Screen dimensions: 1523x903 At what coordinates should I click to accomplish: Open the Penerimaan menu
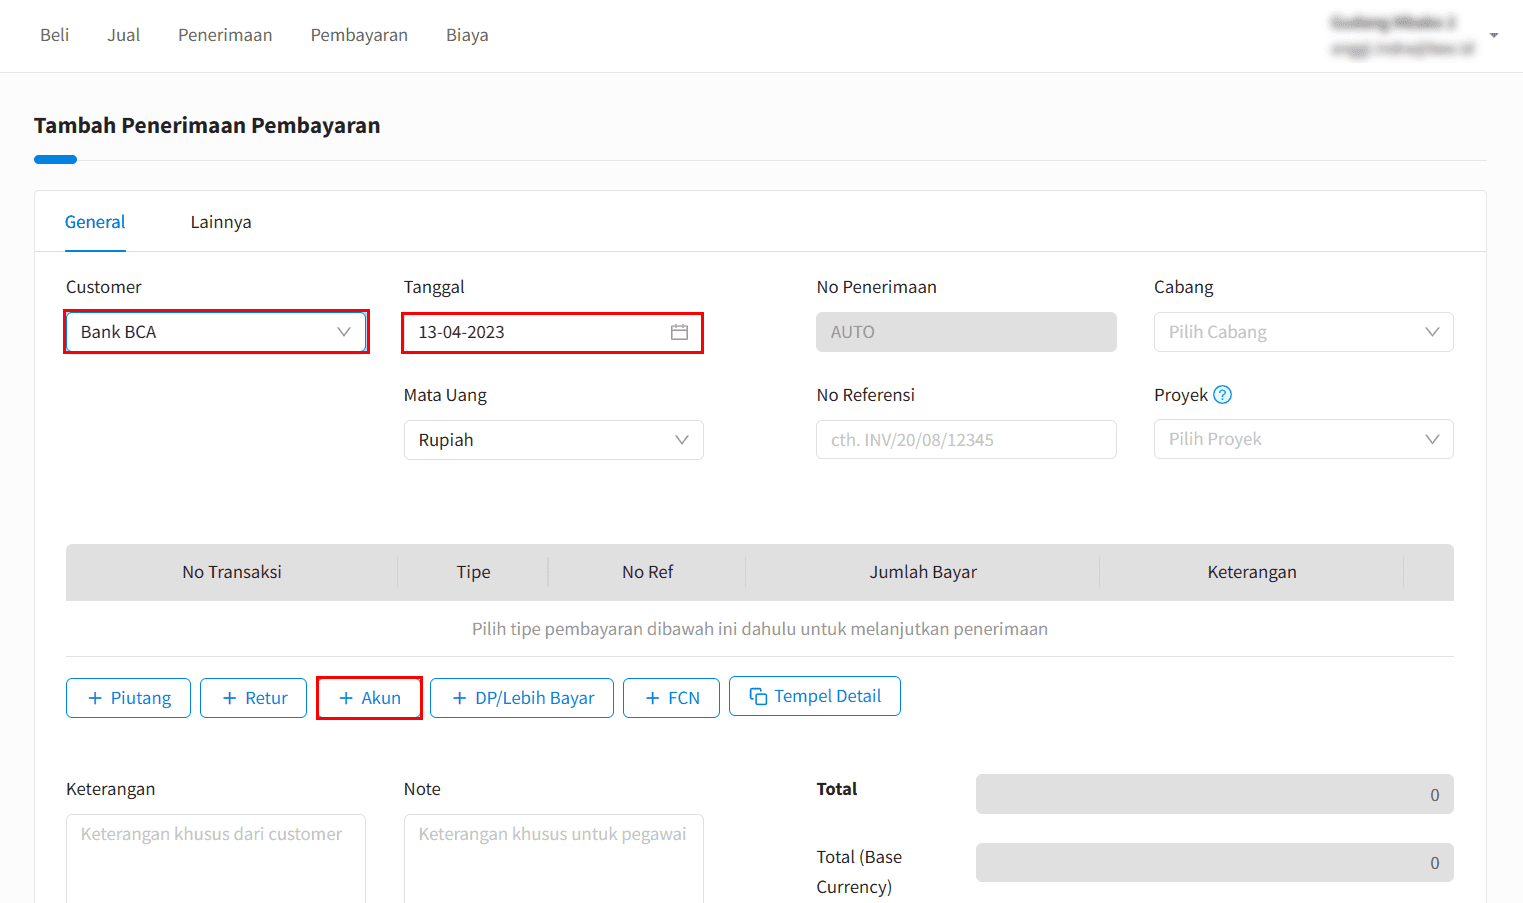(x=225, y=35)
